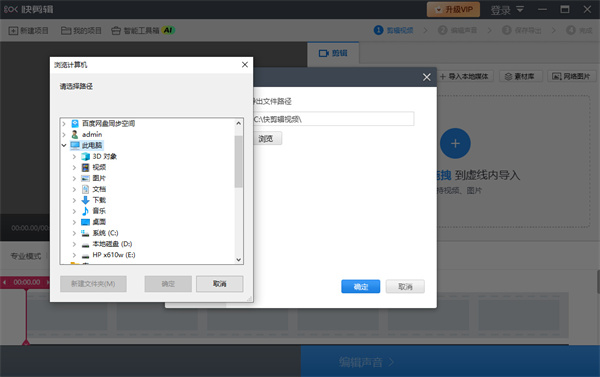Close the 浏览计算机 dialog
Image resolution: width=600 pixels, height=377 pixels.
point(245,65)
